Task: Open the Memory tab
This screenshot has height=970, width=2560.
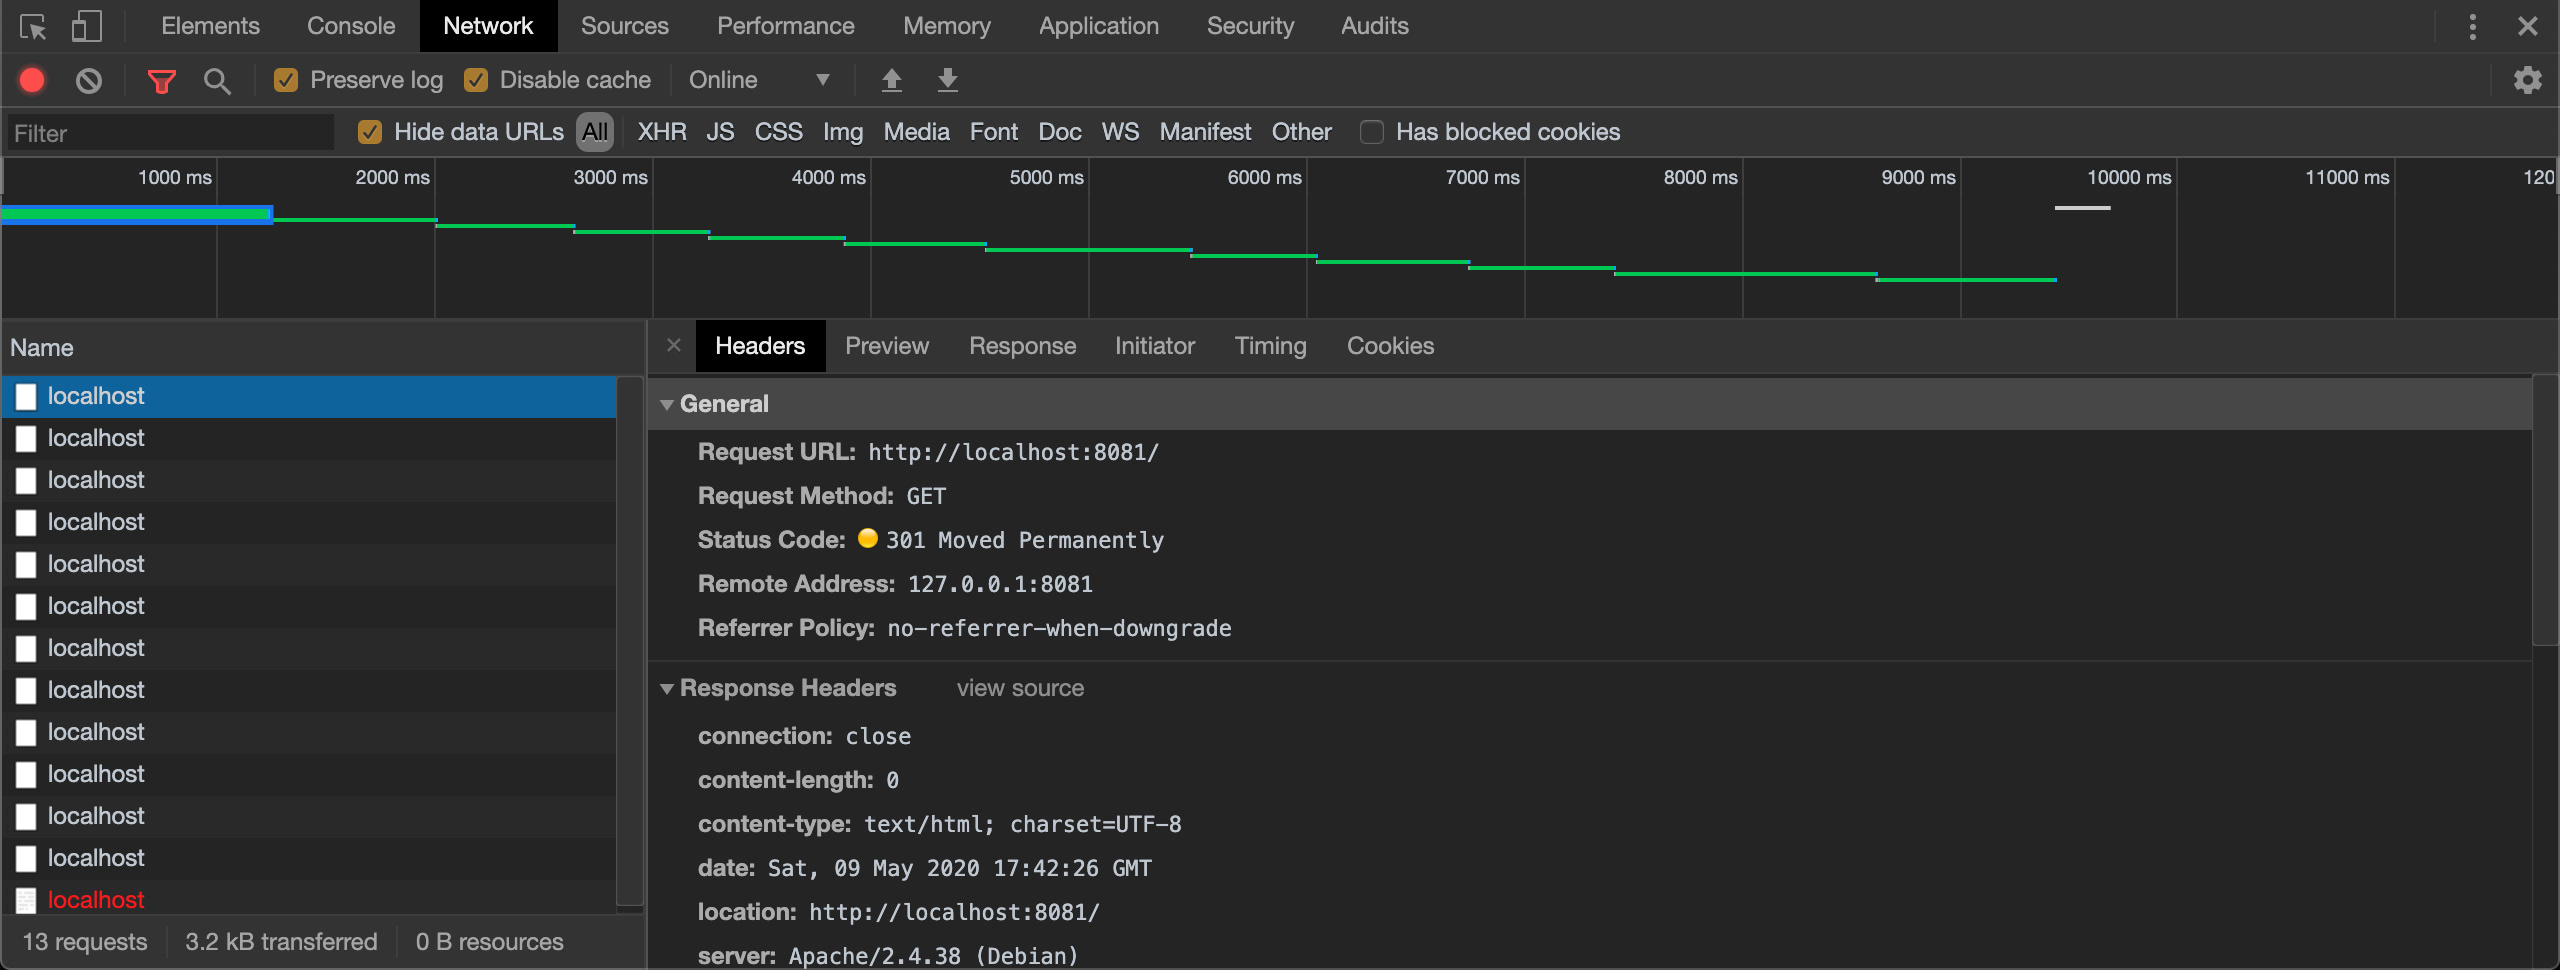Action: [946, 26]
